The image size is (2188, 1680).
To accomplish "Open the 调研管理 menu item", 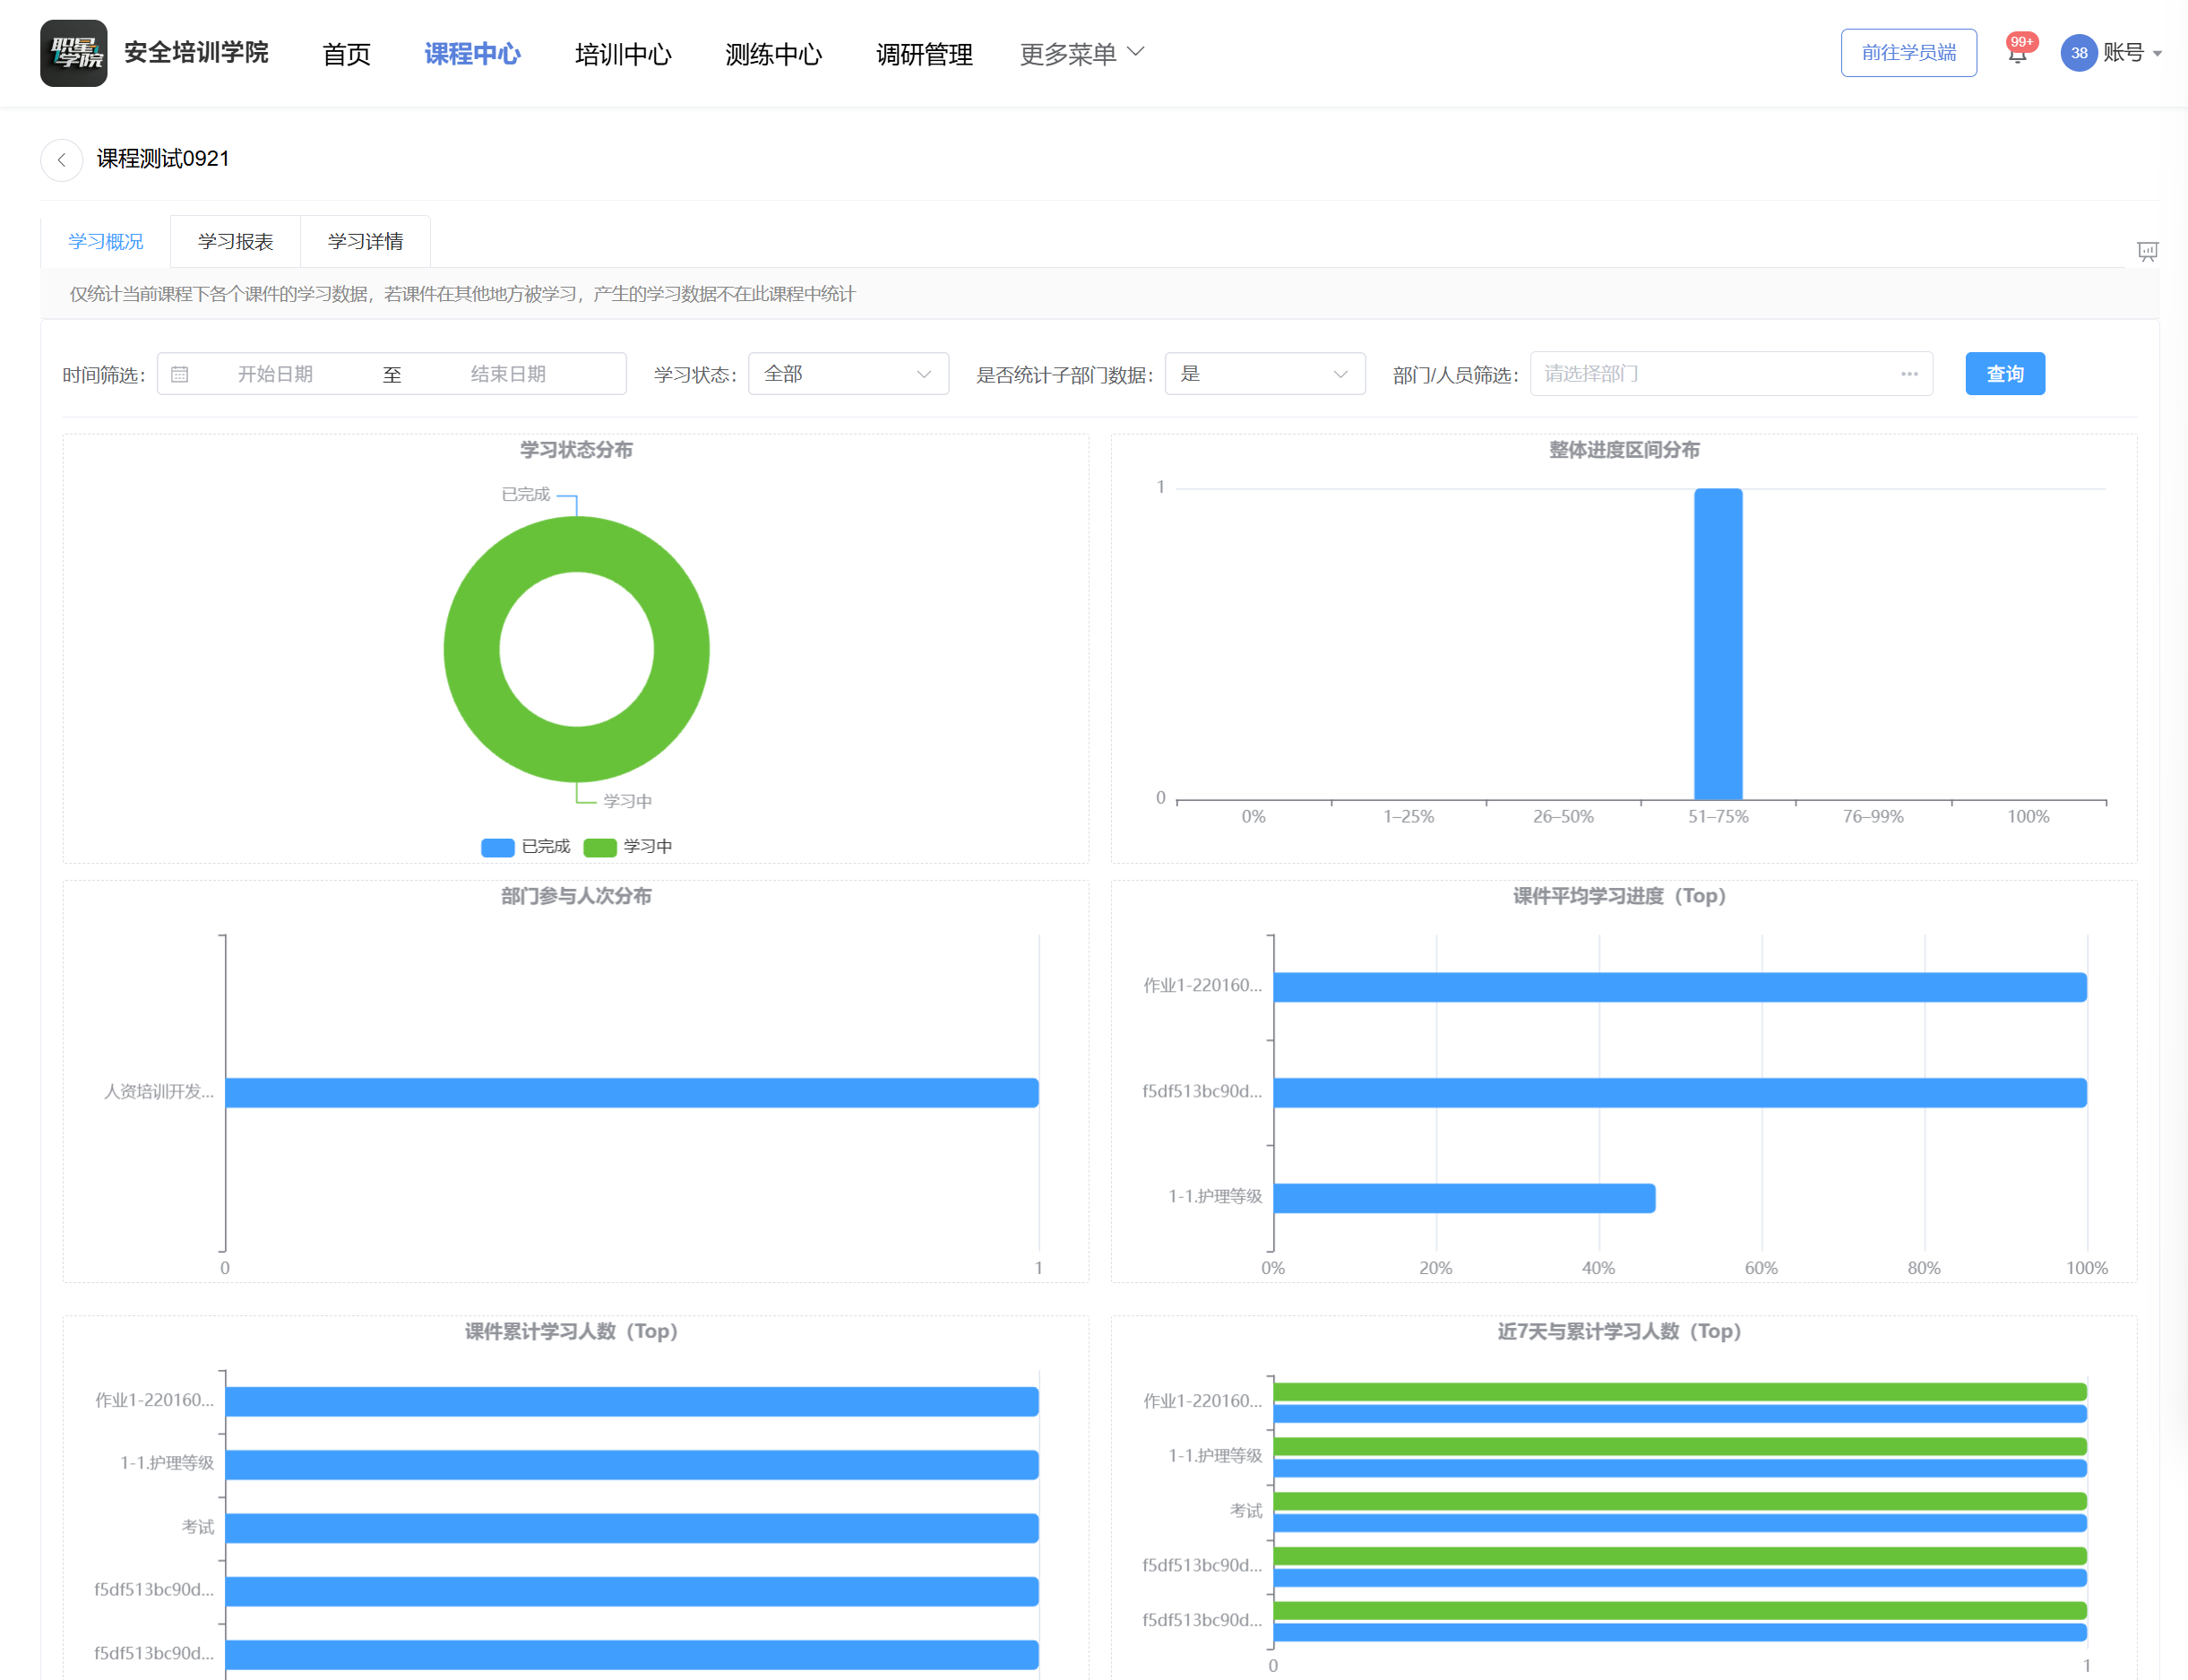I will point(924,54).
